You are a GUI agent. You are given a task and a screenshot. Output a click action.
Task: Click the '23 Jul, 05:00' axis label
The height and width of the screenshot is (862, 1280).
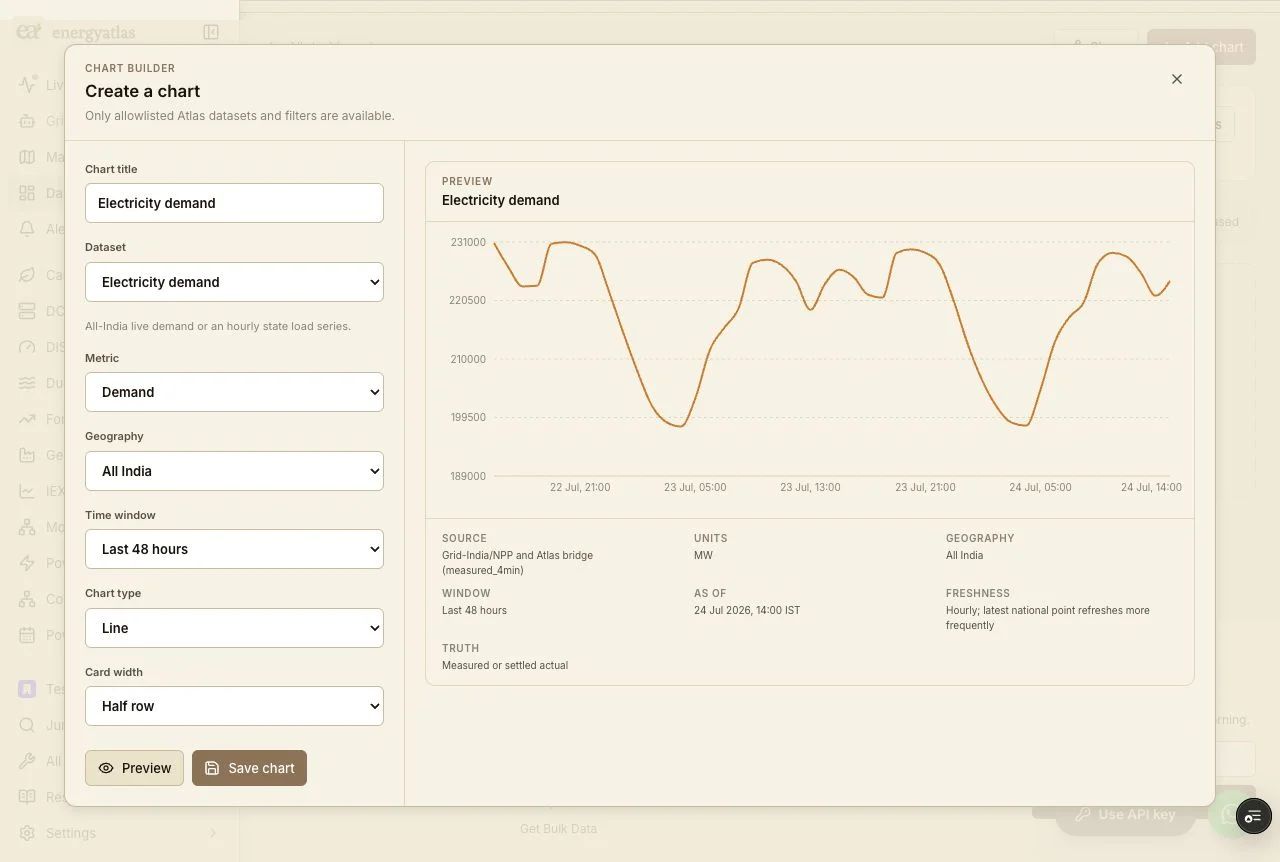(695, 487)
